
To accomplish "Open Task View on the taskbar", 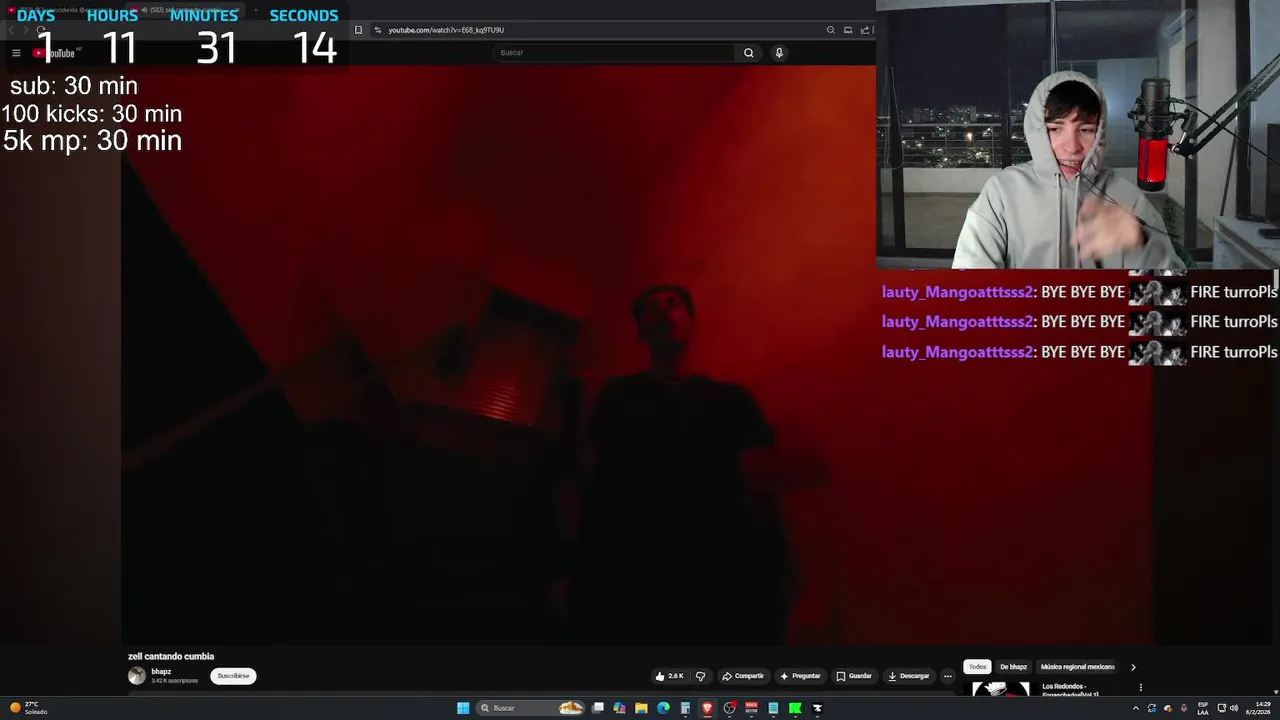I will [x=598, y=708].
